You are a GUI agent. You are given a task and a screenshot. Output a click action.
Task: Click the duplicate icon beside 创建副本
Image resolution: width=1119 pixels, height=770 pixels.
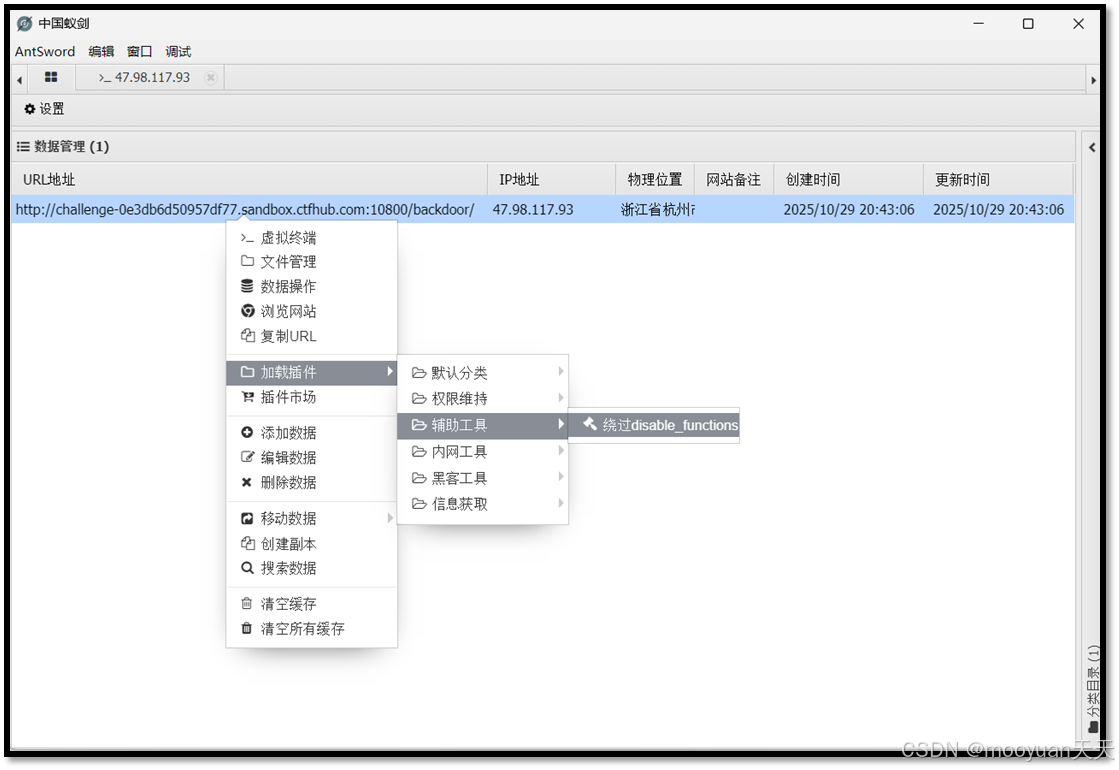(x=248, y=543)
